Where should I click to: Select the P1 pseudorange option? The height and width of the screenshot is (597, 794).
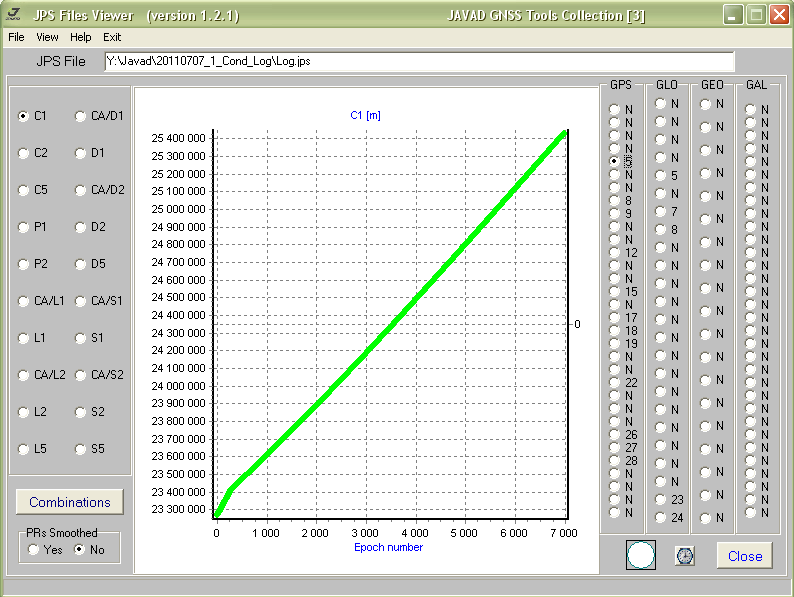pyautogui.click(x=24, y=227)
